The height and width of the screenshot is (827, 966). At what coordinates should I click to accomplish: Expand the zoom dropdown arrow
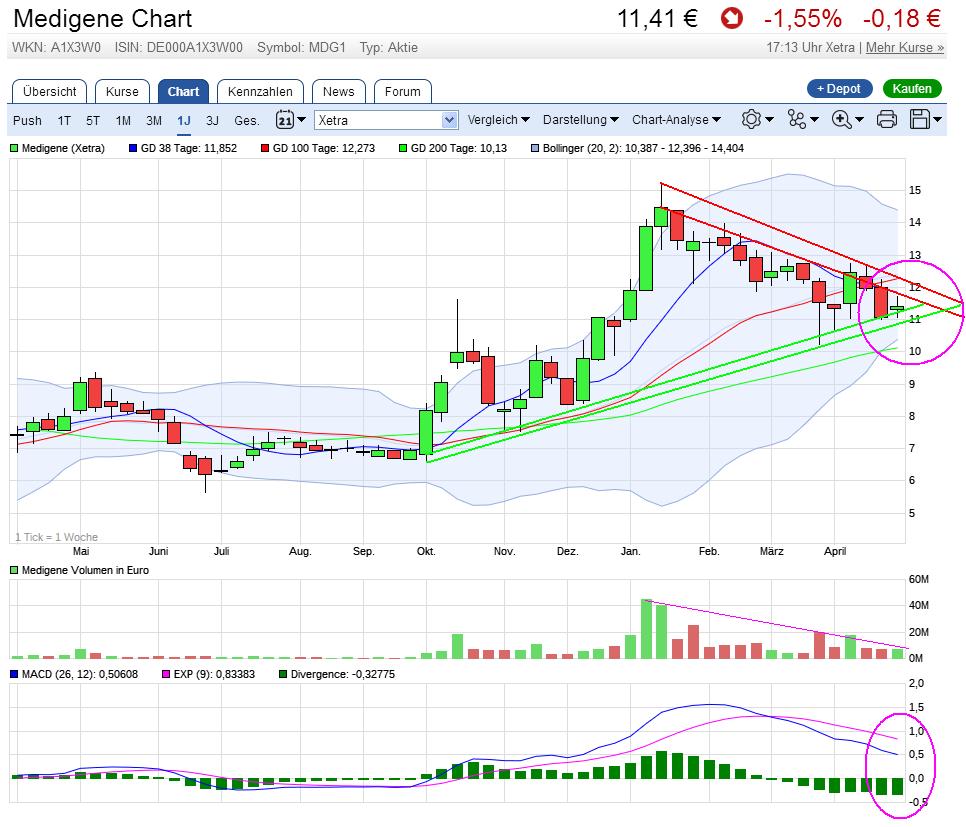point(859,119)
